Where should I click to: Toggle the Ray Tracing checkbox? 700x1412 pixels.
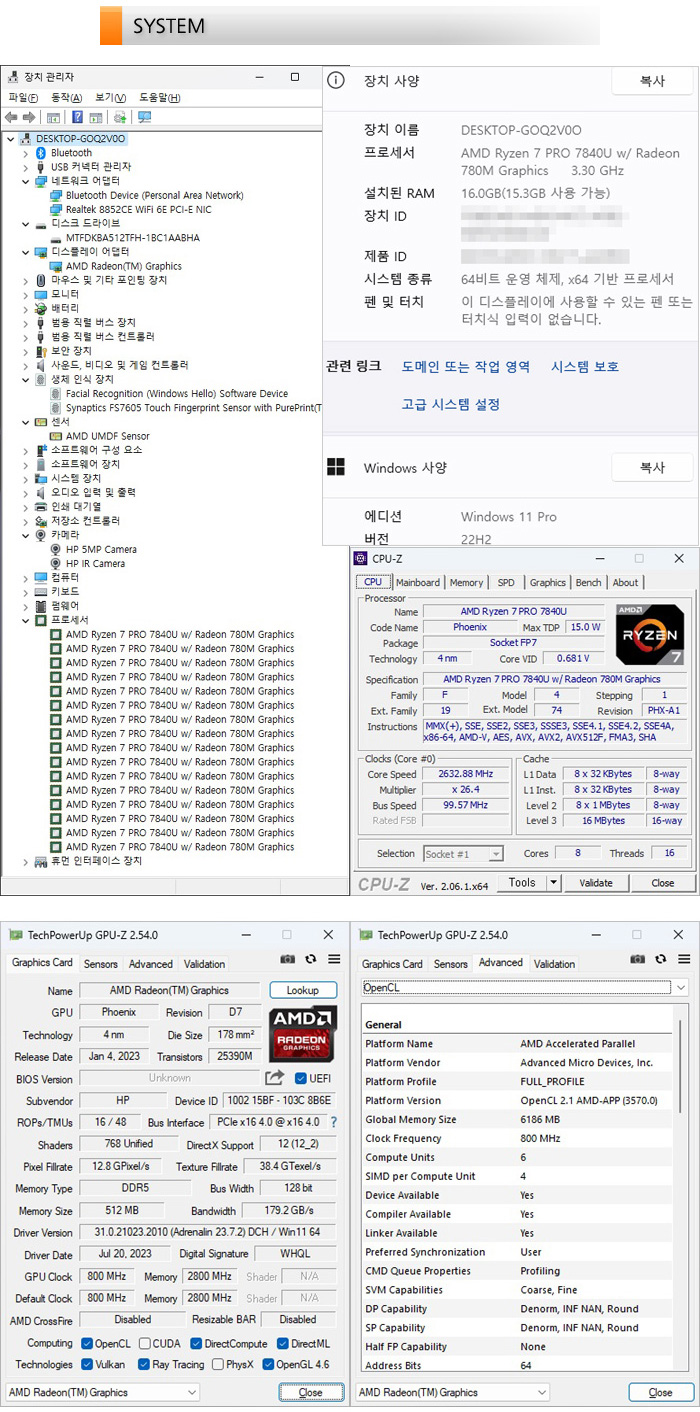point(145,1364)
